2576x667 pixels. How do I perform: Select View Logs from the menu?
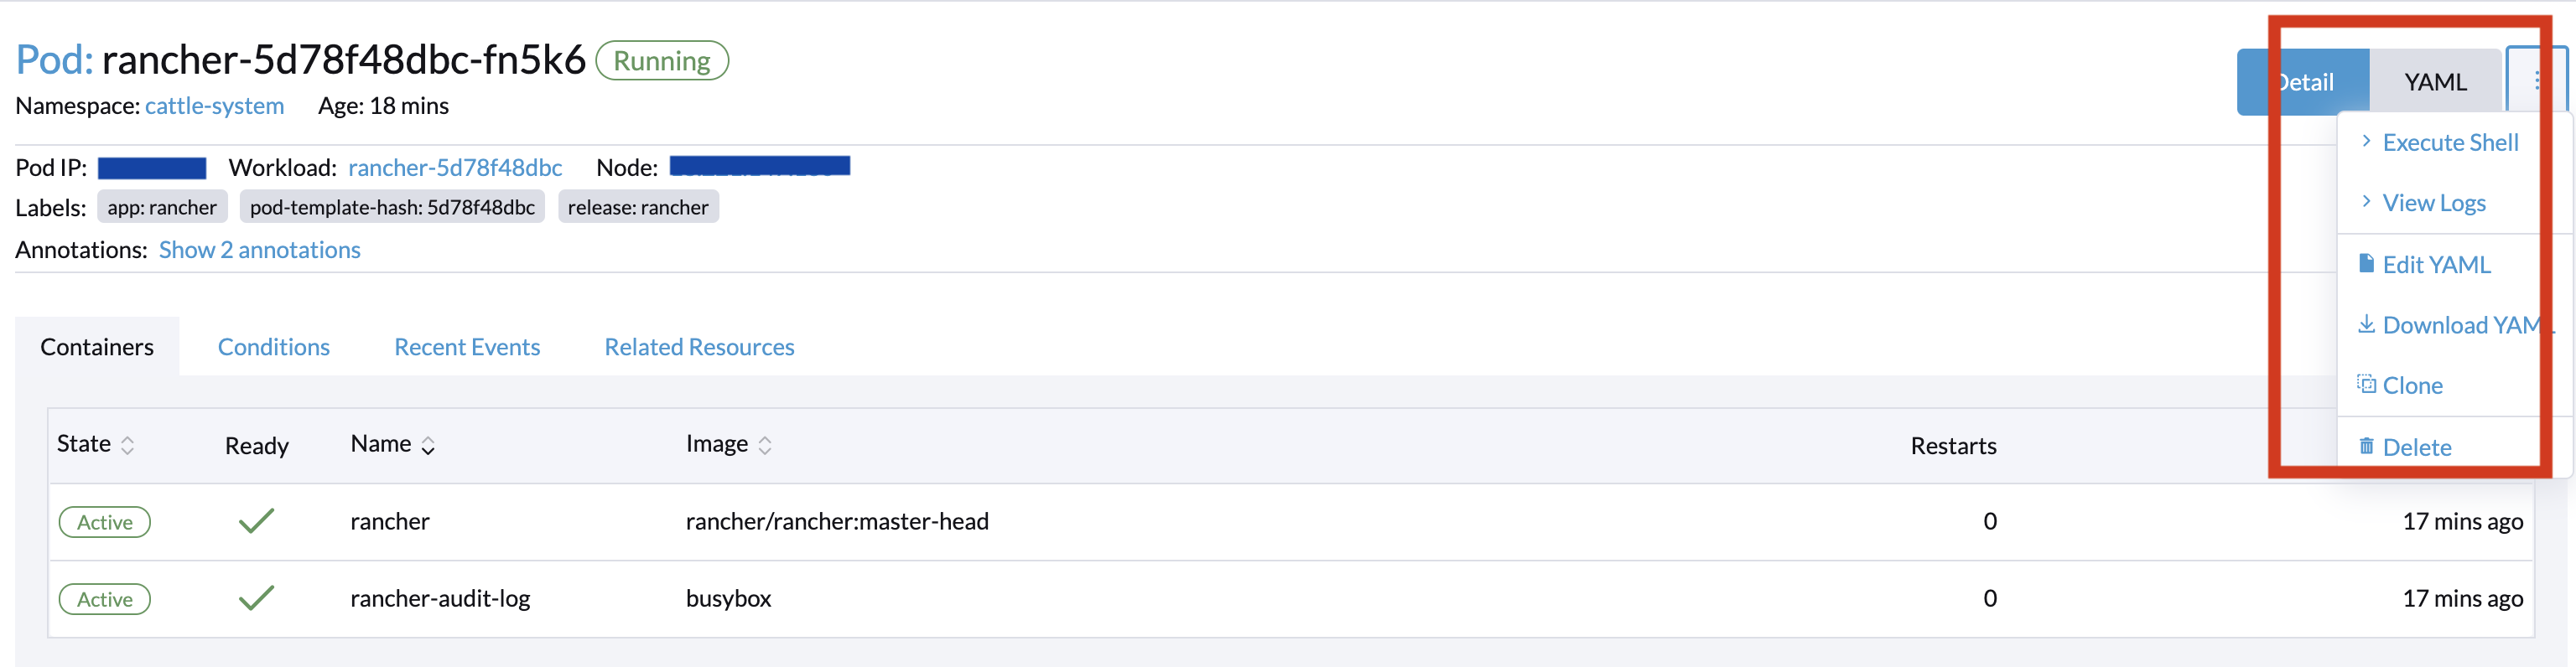(x=2434, y=202)
